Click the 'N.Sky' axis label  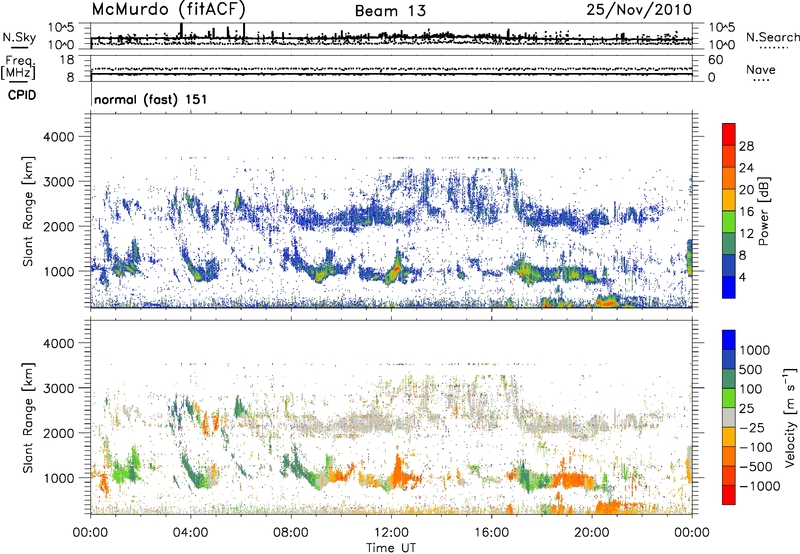tap(19, 37)
